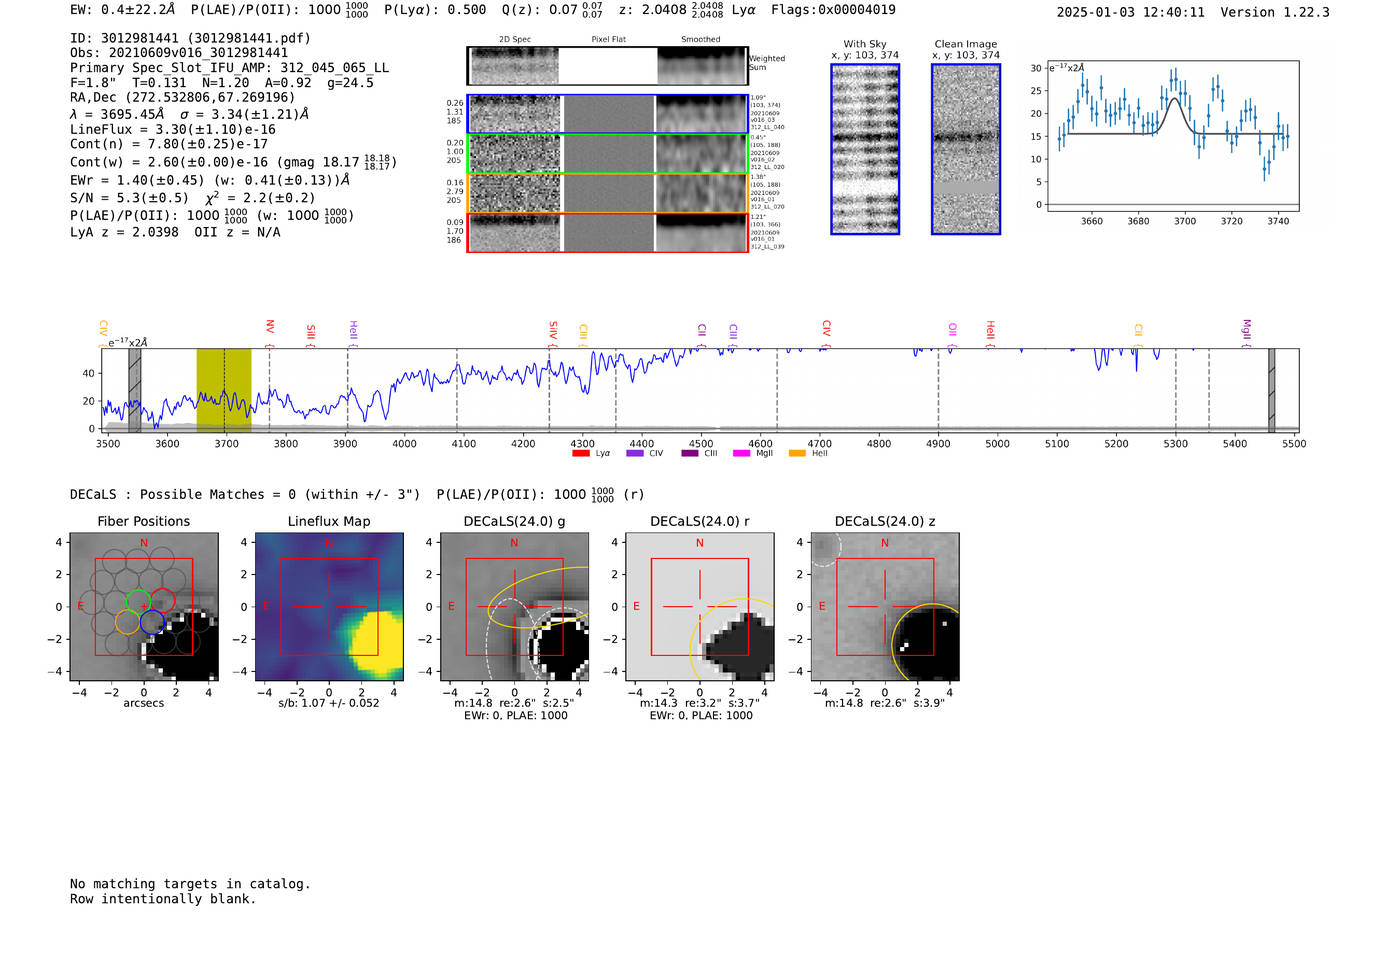Select the orange-bordered fiber cutout row
Image resolution: width=1400 pixels, height=953 pixels.
(x=608, y=193)
